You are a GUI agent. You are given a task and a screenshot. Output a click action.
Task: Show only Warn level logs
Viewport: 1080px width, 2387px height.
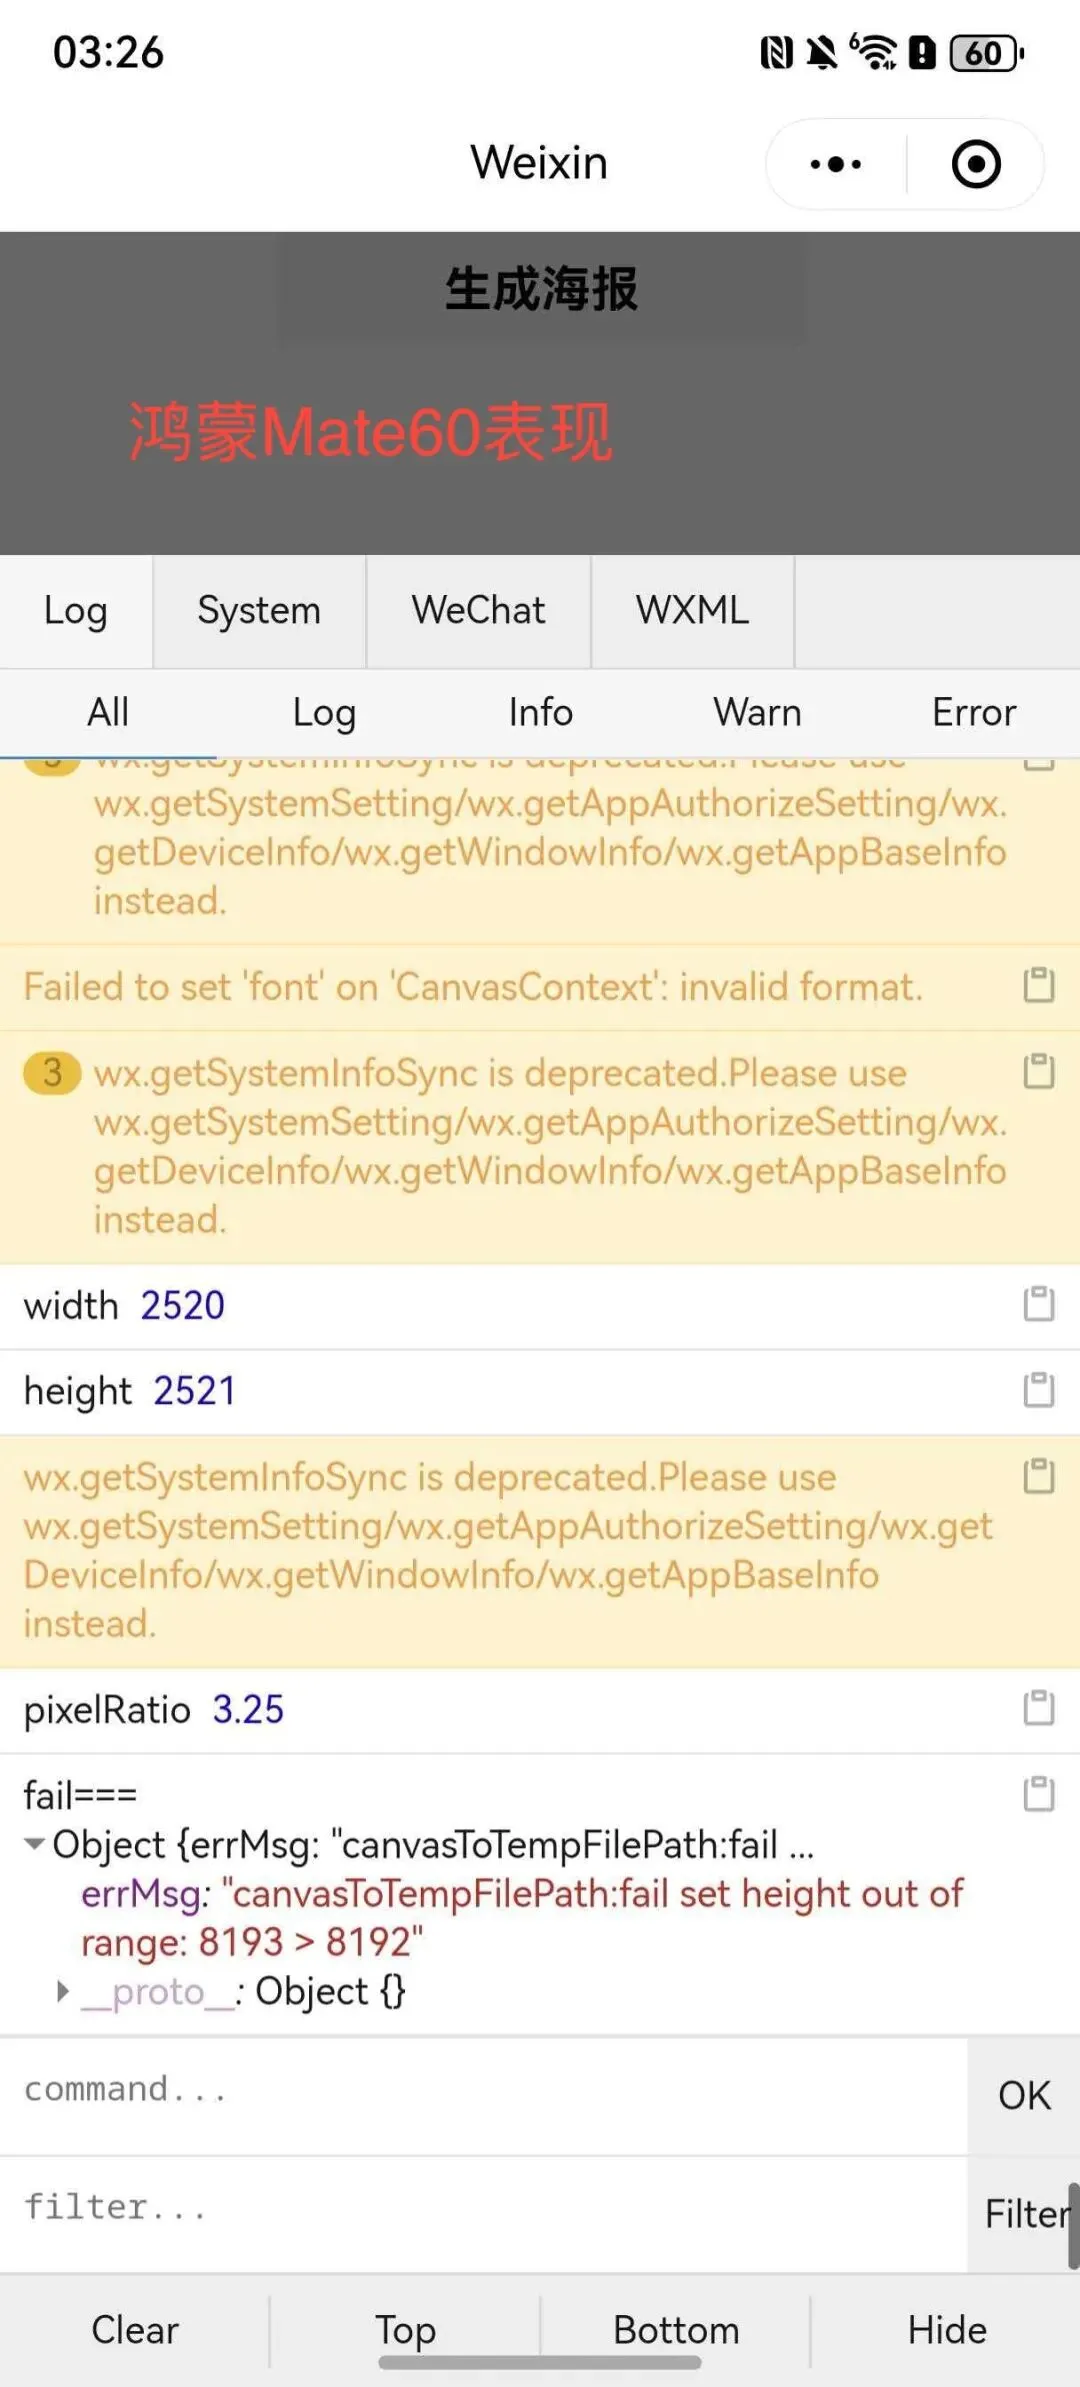click(x=757, y=712)
